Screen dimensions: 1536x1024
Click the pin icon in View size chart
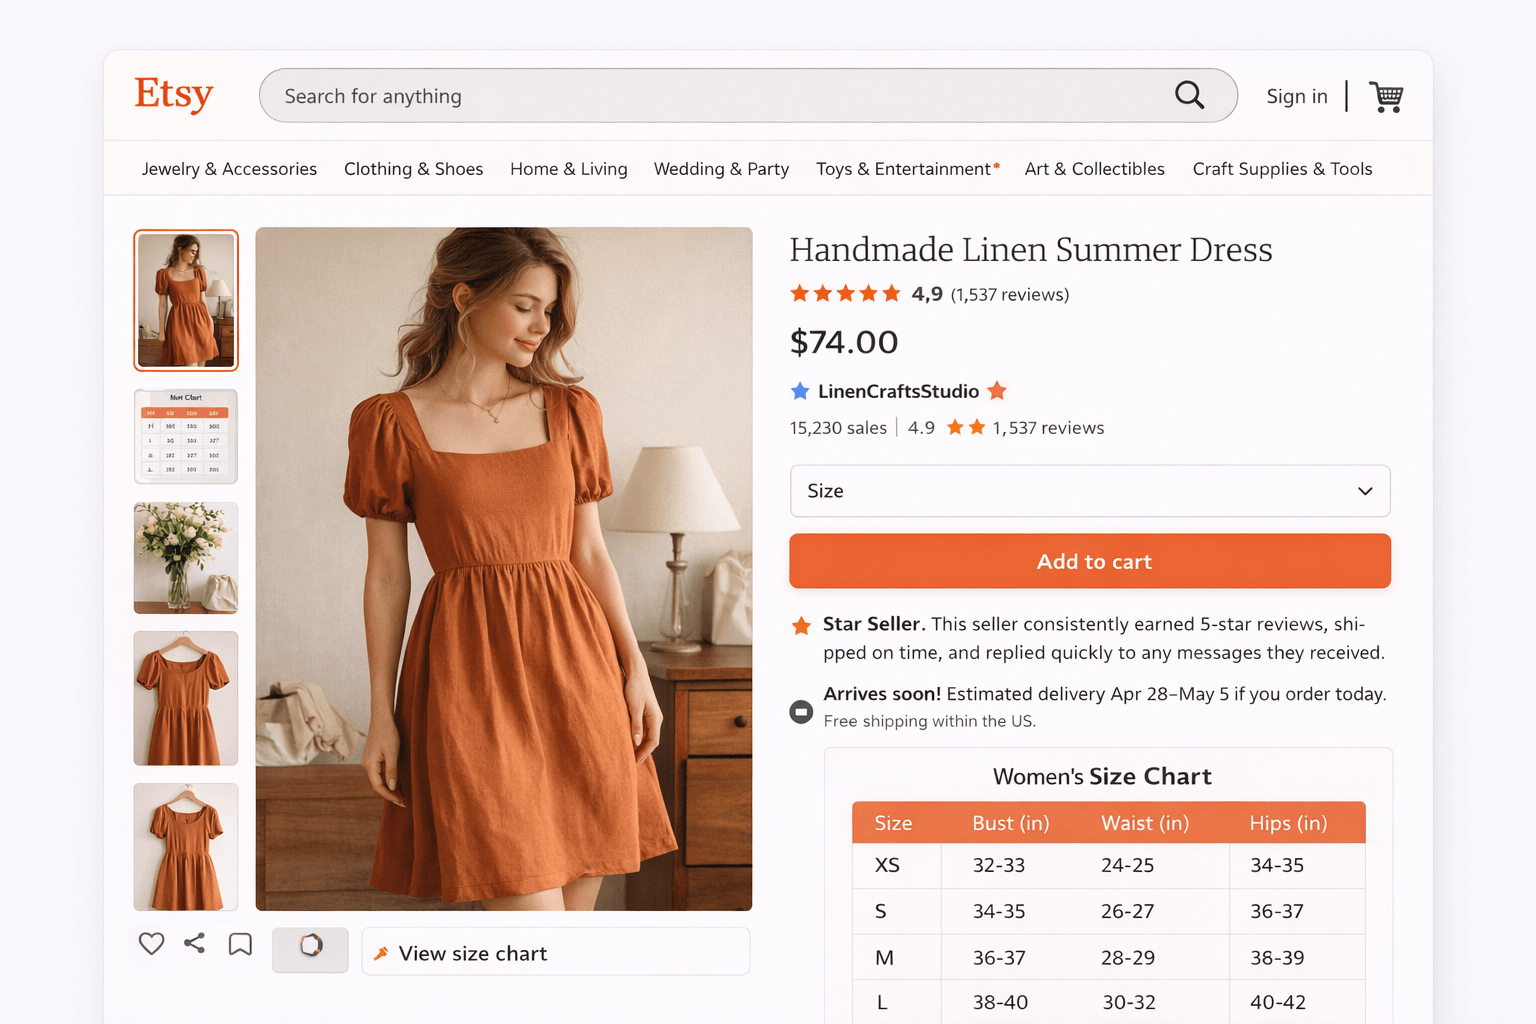381,954
